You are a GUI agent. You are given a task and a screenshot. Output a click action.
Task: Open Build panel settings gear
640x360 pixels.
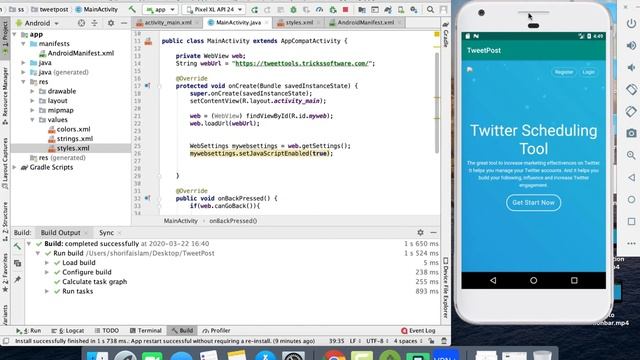(420, 233)
